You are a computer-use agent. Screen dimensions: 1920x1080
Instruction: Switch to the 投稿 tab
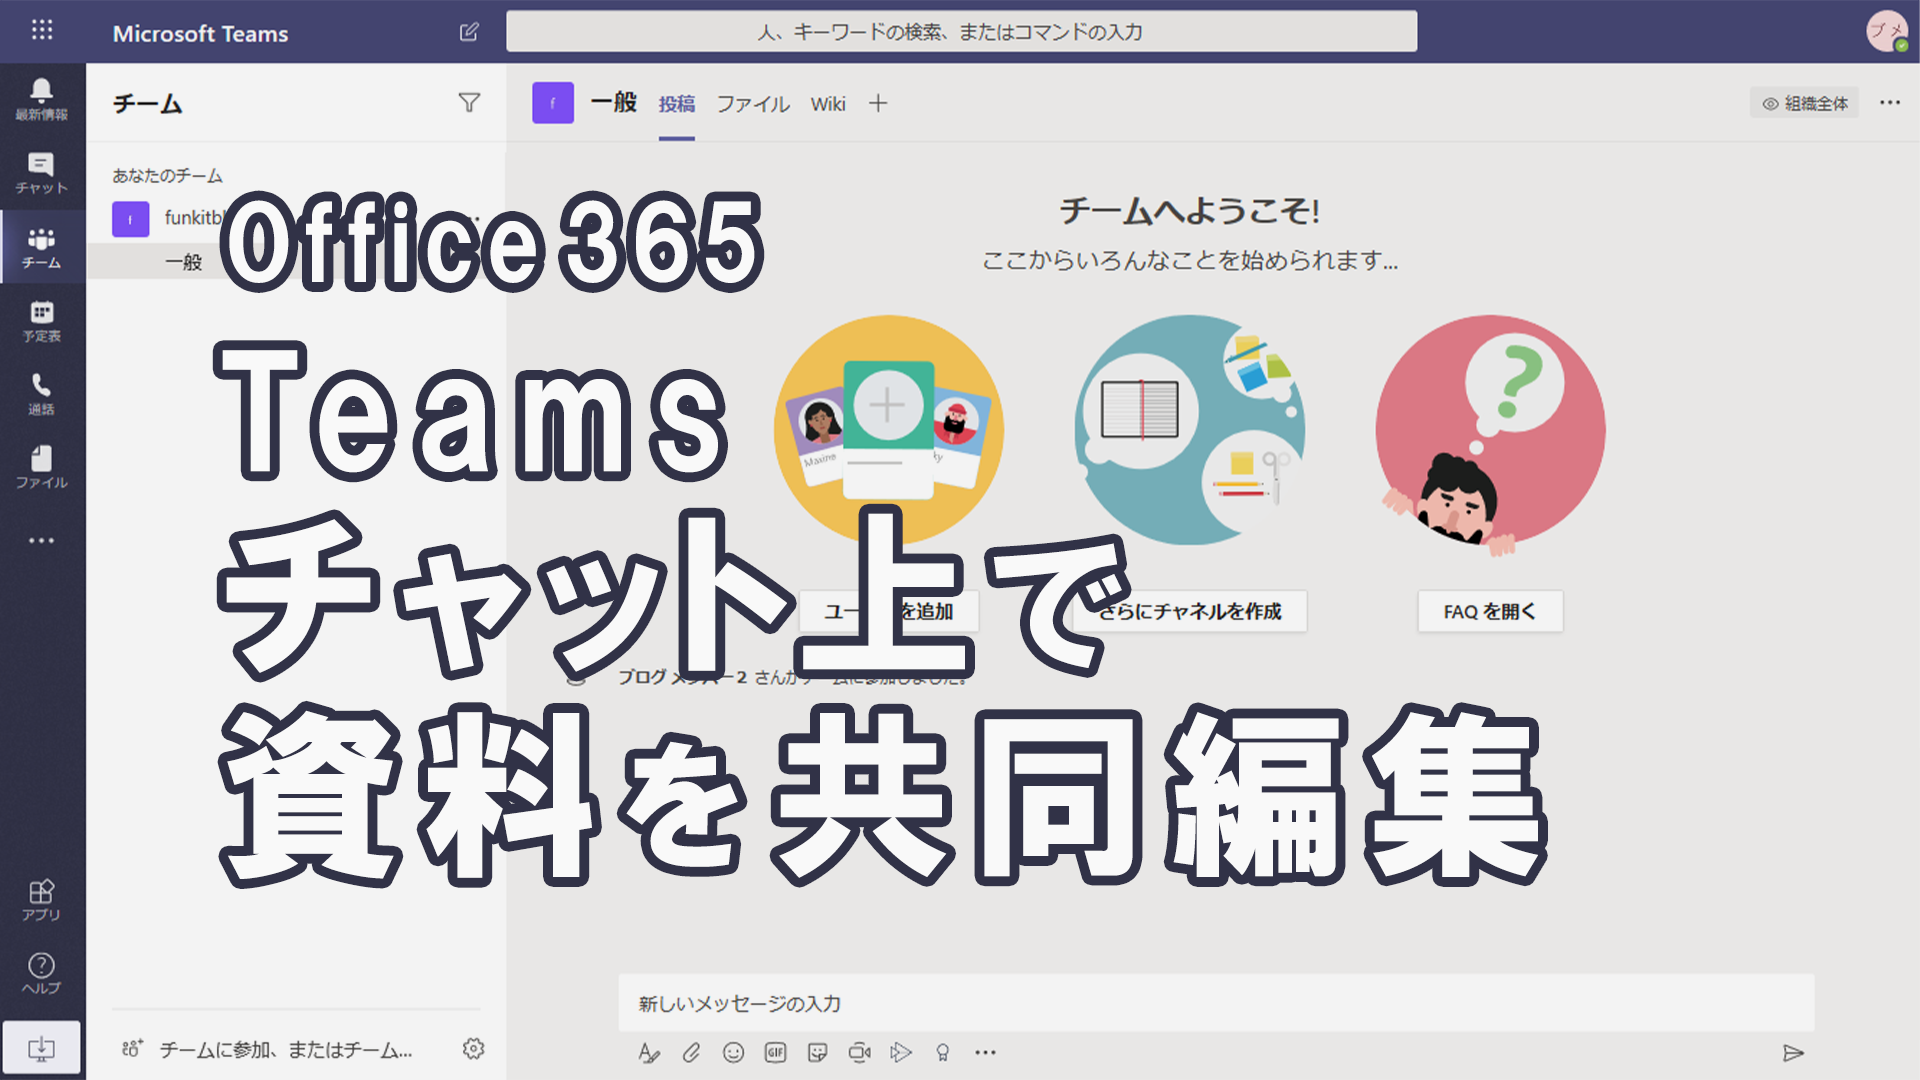(677, 104)
